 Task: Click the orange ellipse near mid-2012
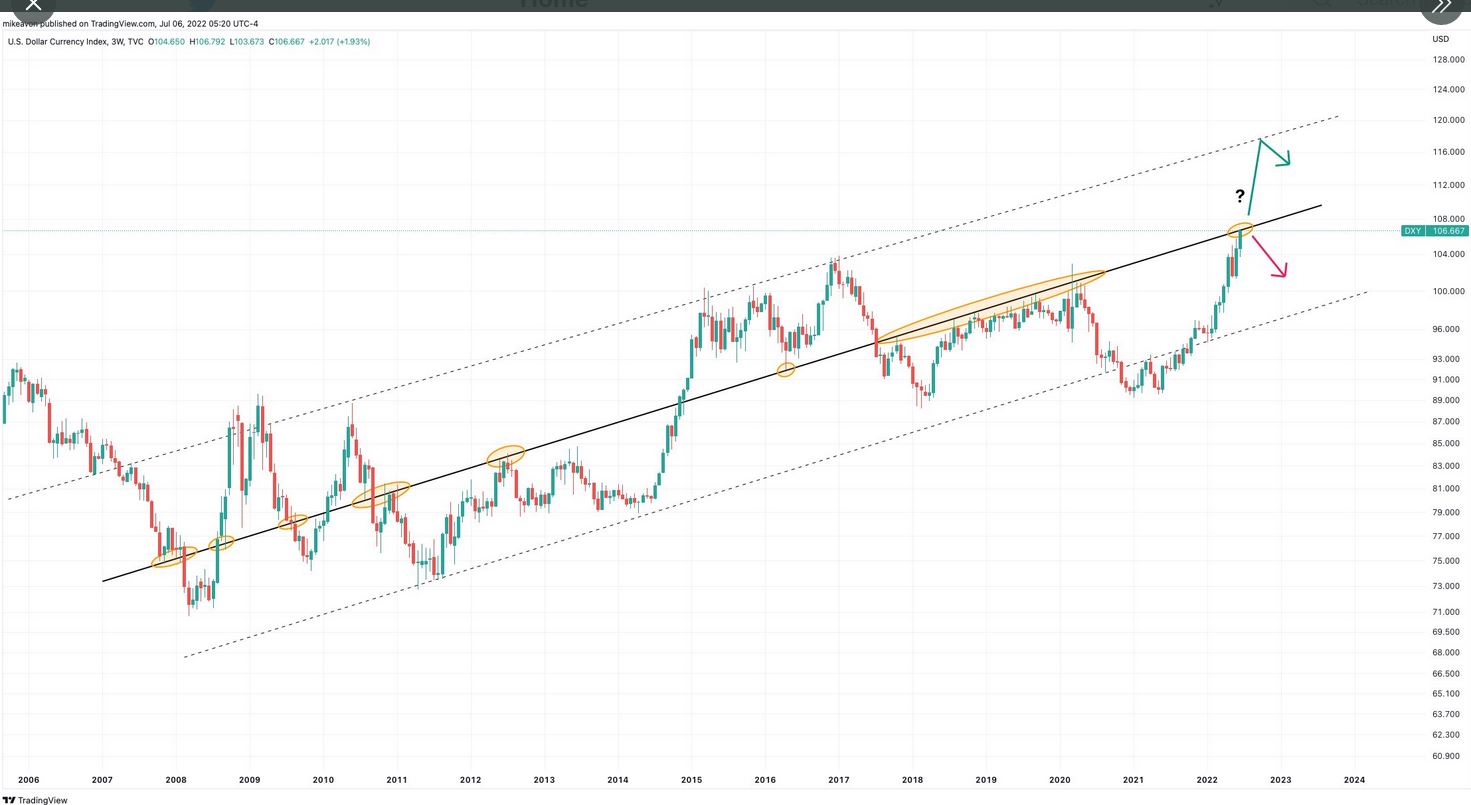coord(506,456)
